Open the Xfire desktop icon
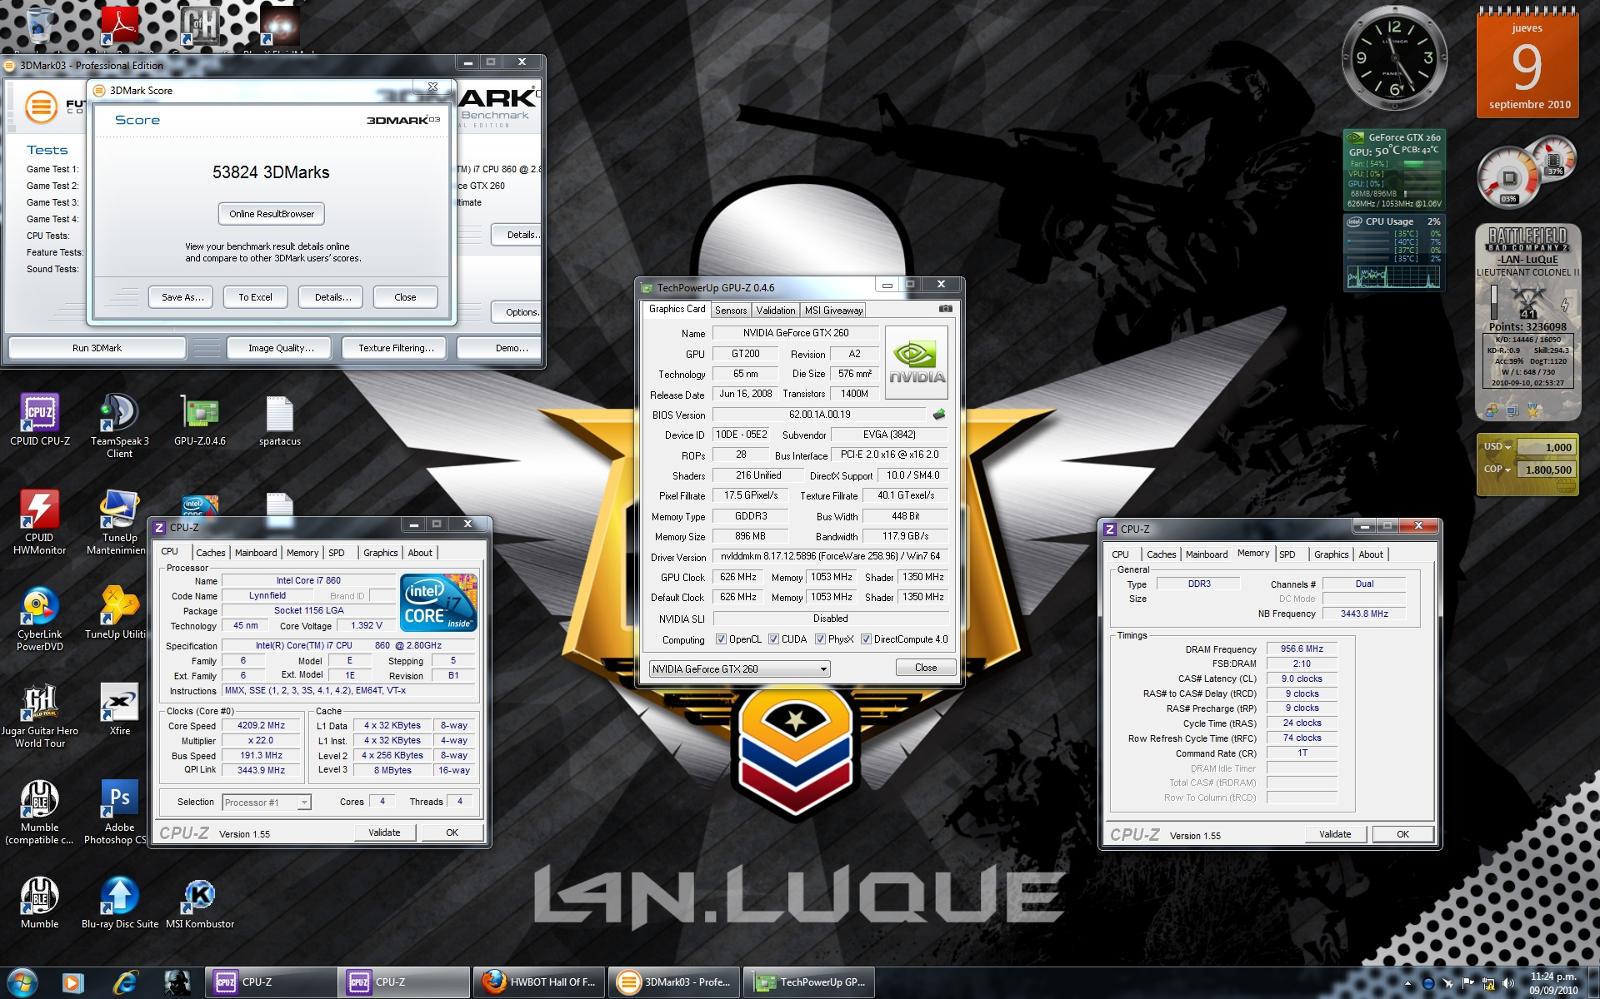Image resolution: width=1600 pixels, height=999 pixels. (120, 710)
